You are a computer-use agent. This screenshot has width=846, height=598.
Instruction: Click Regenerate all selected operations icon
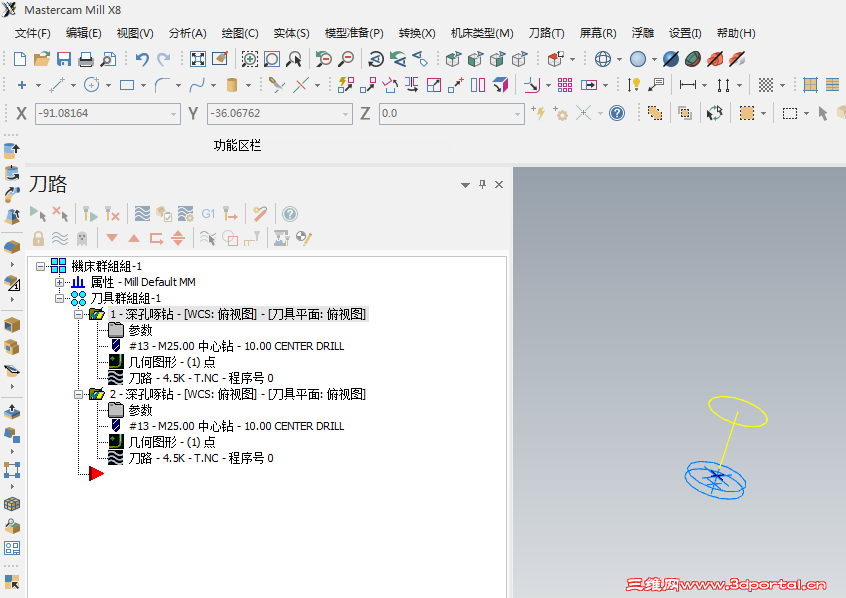pyautogui.click(x=90, y=214)
